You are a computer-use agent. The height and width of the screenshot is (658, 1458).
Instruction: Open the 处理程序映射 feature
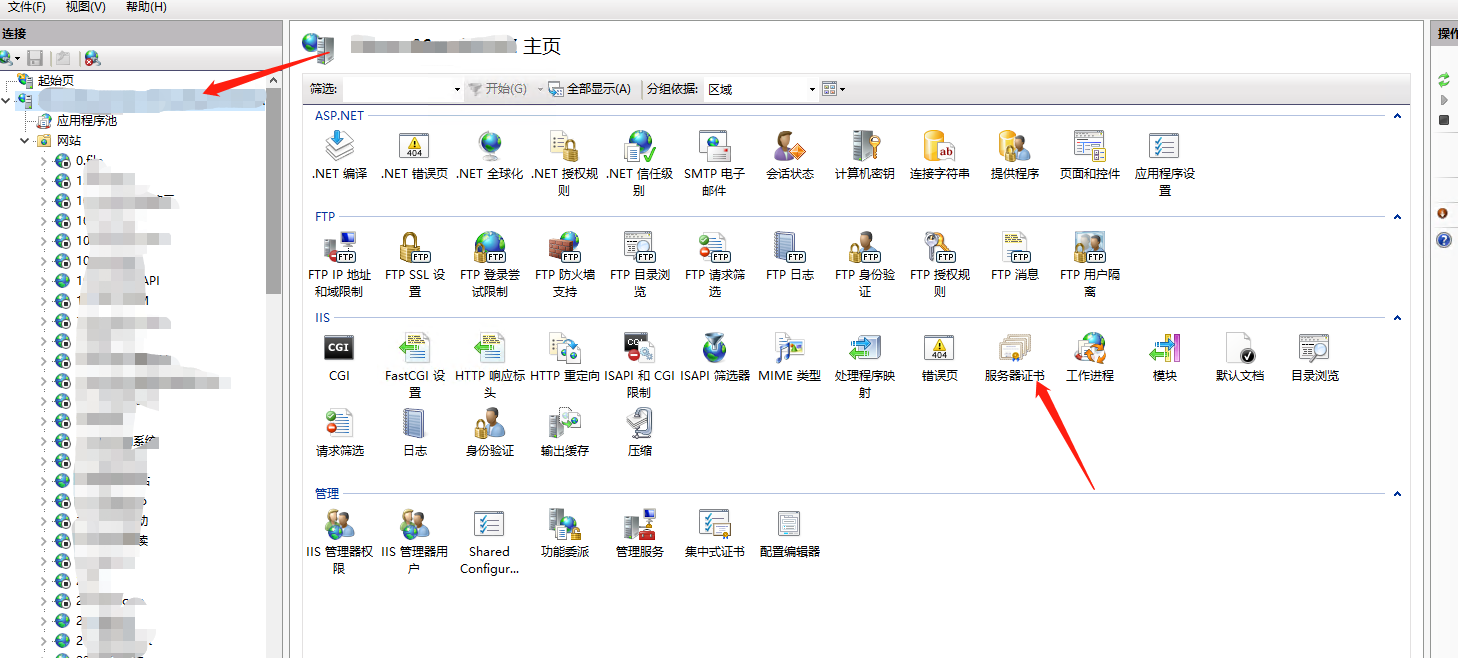(865, 366)
